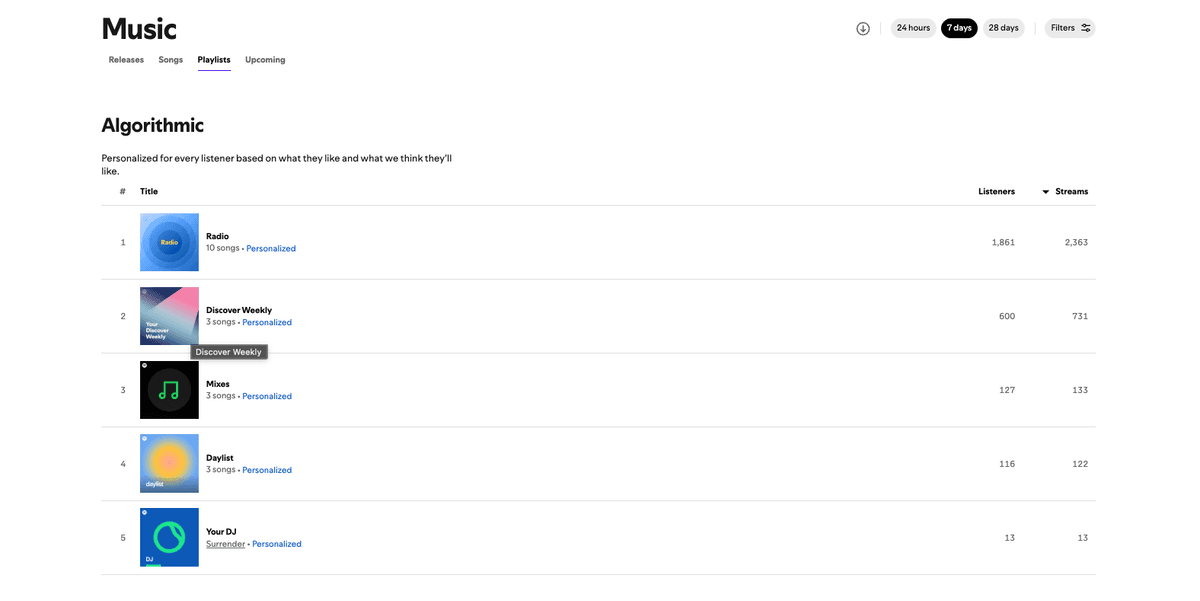Click the 1,861 listeners value for Radio
The width and height of the screenshot is (1200, 601).
[x=1003, y=242]
